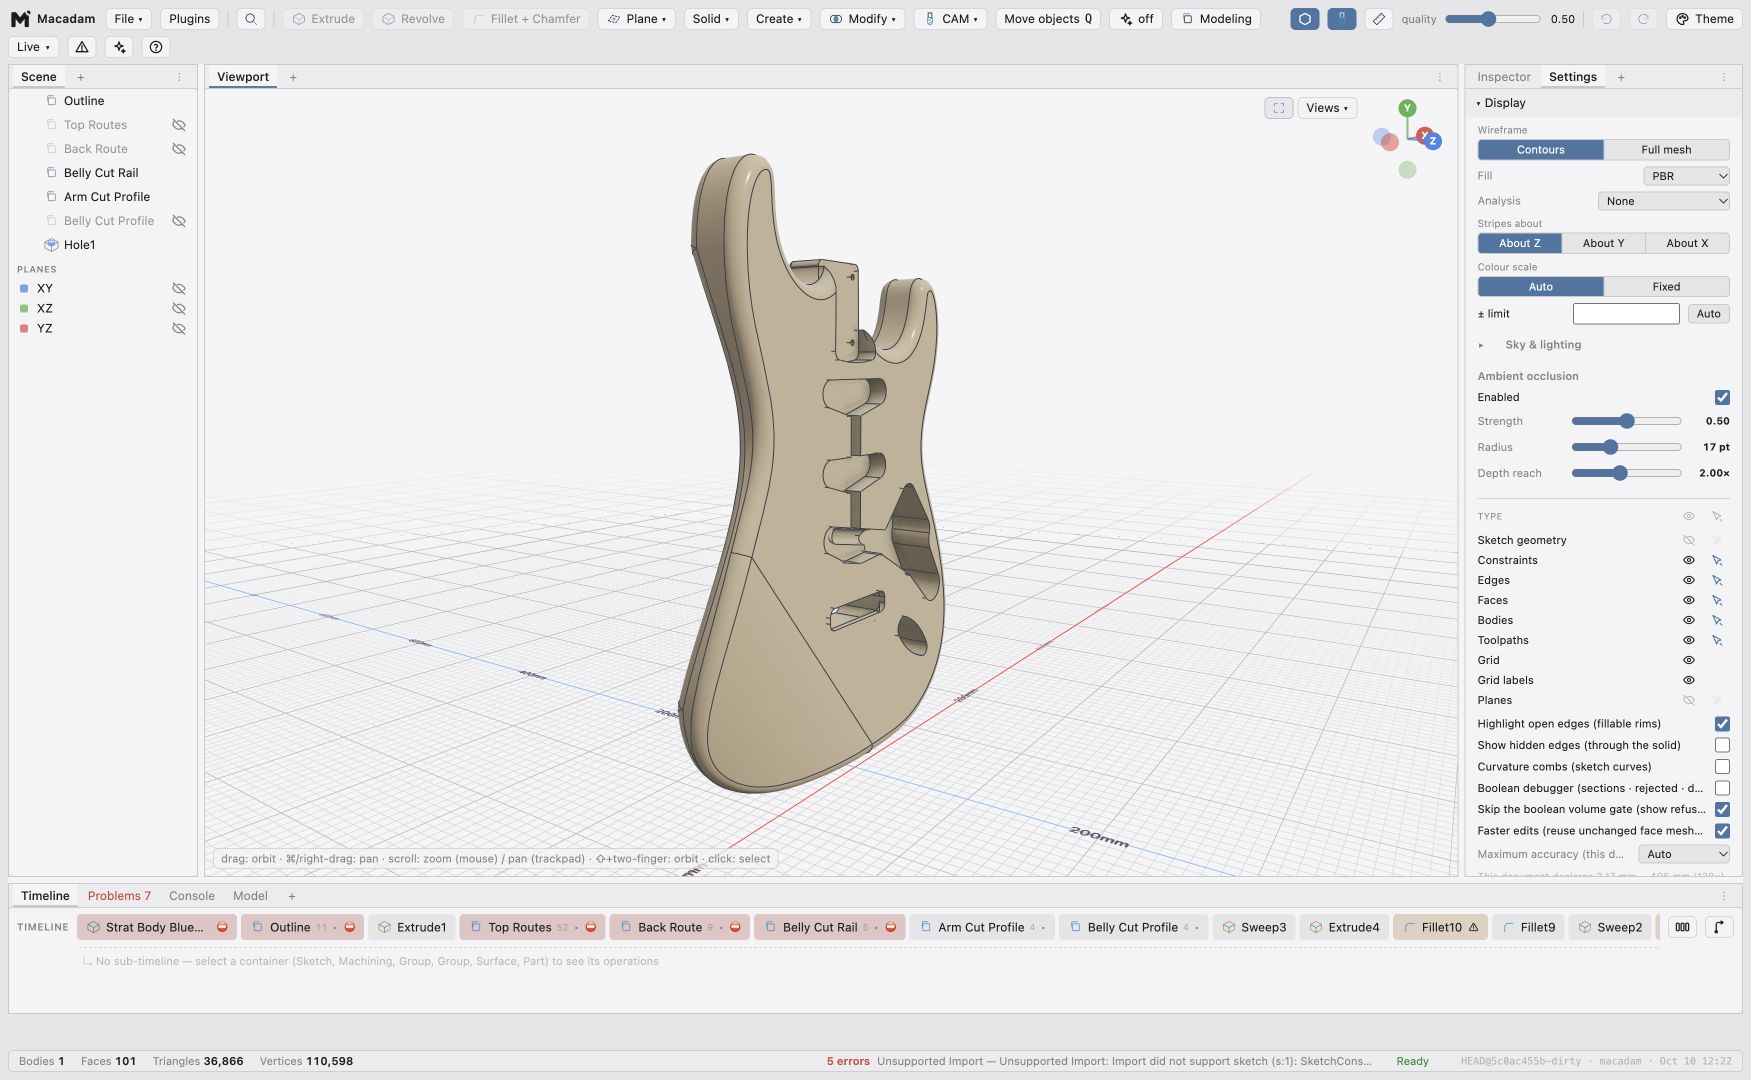This screenshot has width=1751, height=1080.
Task: Turn on Curvature combs checkbox
Action: 1722,767
